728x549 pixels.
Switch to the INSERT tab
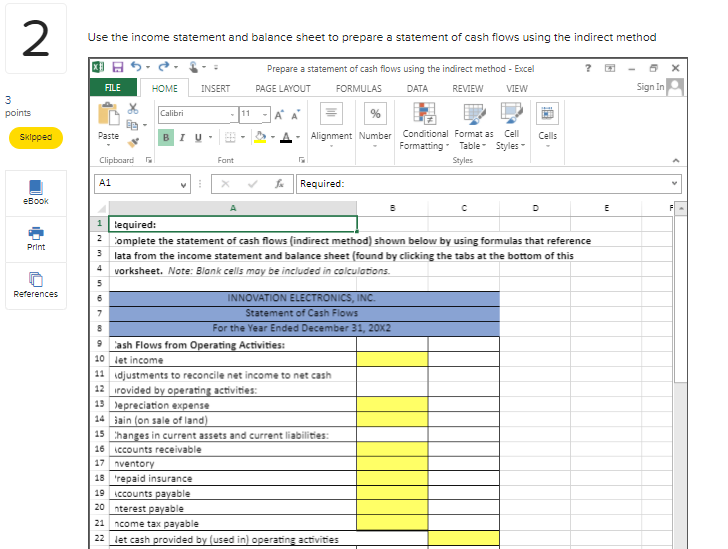pyautogui.click(x=215, y=88)
